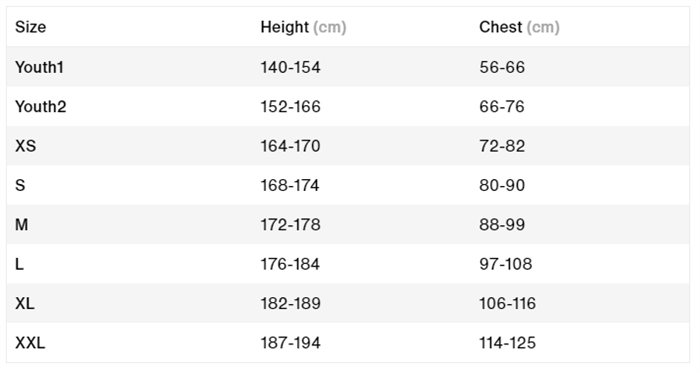Click the 80-90 chest value
Screen dimensions: 700x373
point(502,185)
